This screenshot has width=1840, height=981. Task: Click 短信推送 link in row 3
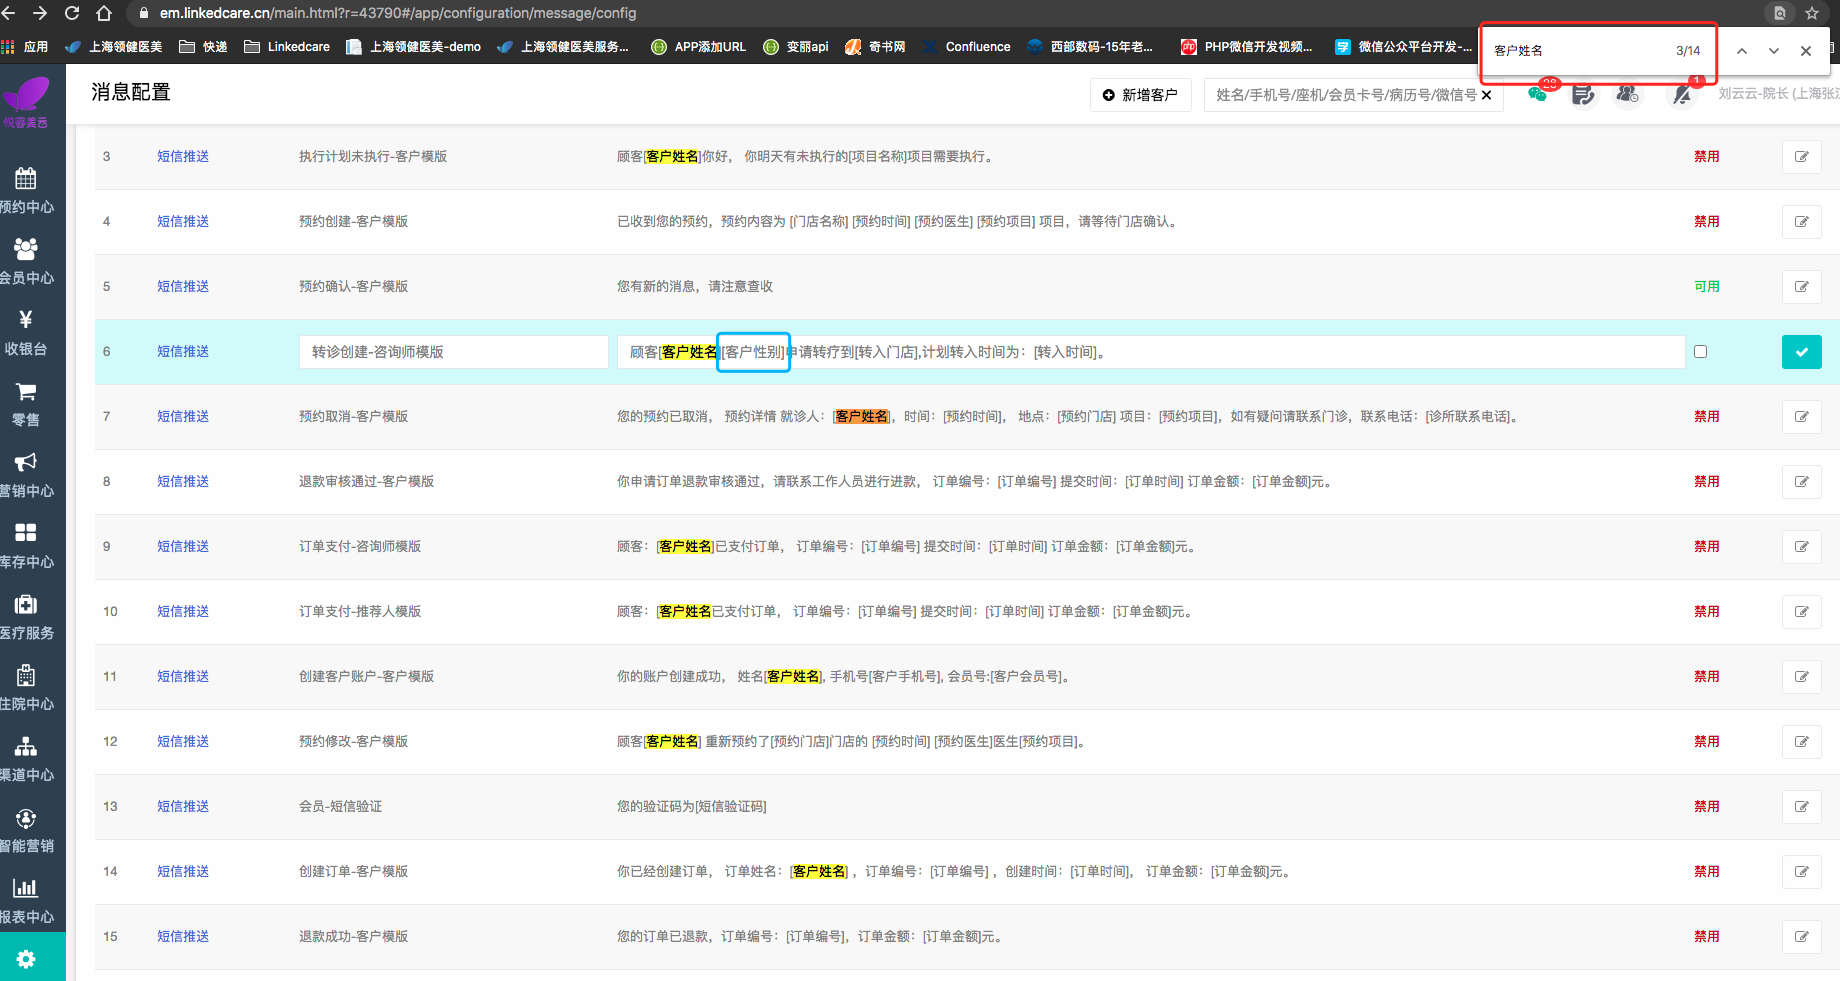pos(183,157)
